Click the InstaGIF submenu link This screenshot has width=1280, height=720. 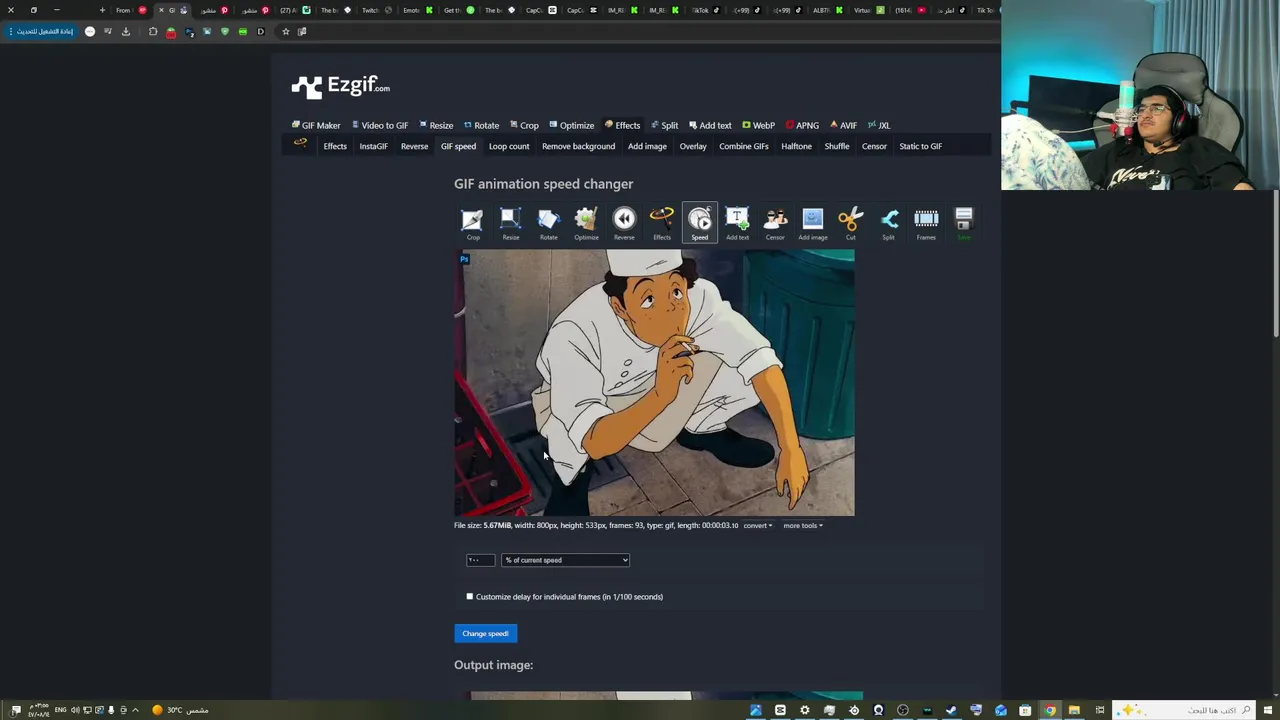click(x=373, y=146)
